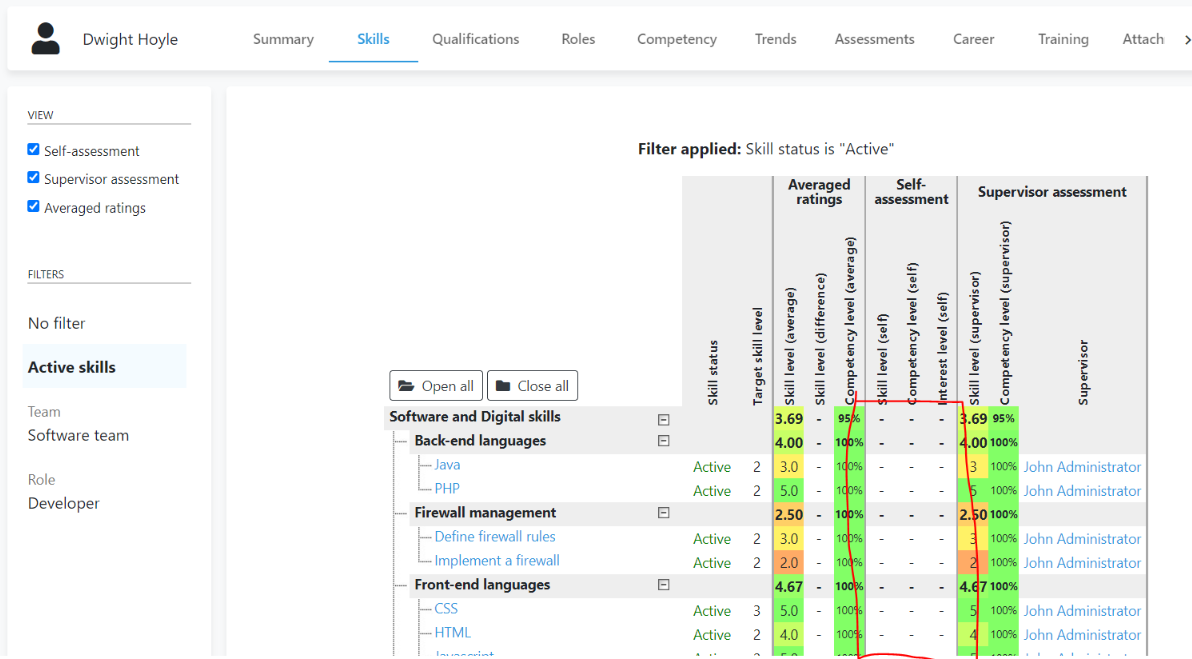Click the Define firewall rules skill

click(x=494, y=537)
